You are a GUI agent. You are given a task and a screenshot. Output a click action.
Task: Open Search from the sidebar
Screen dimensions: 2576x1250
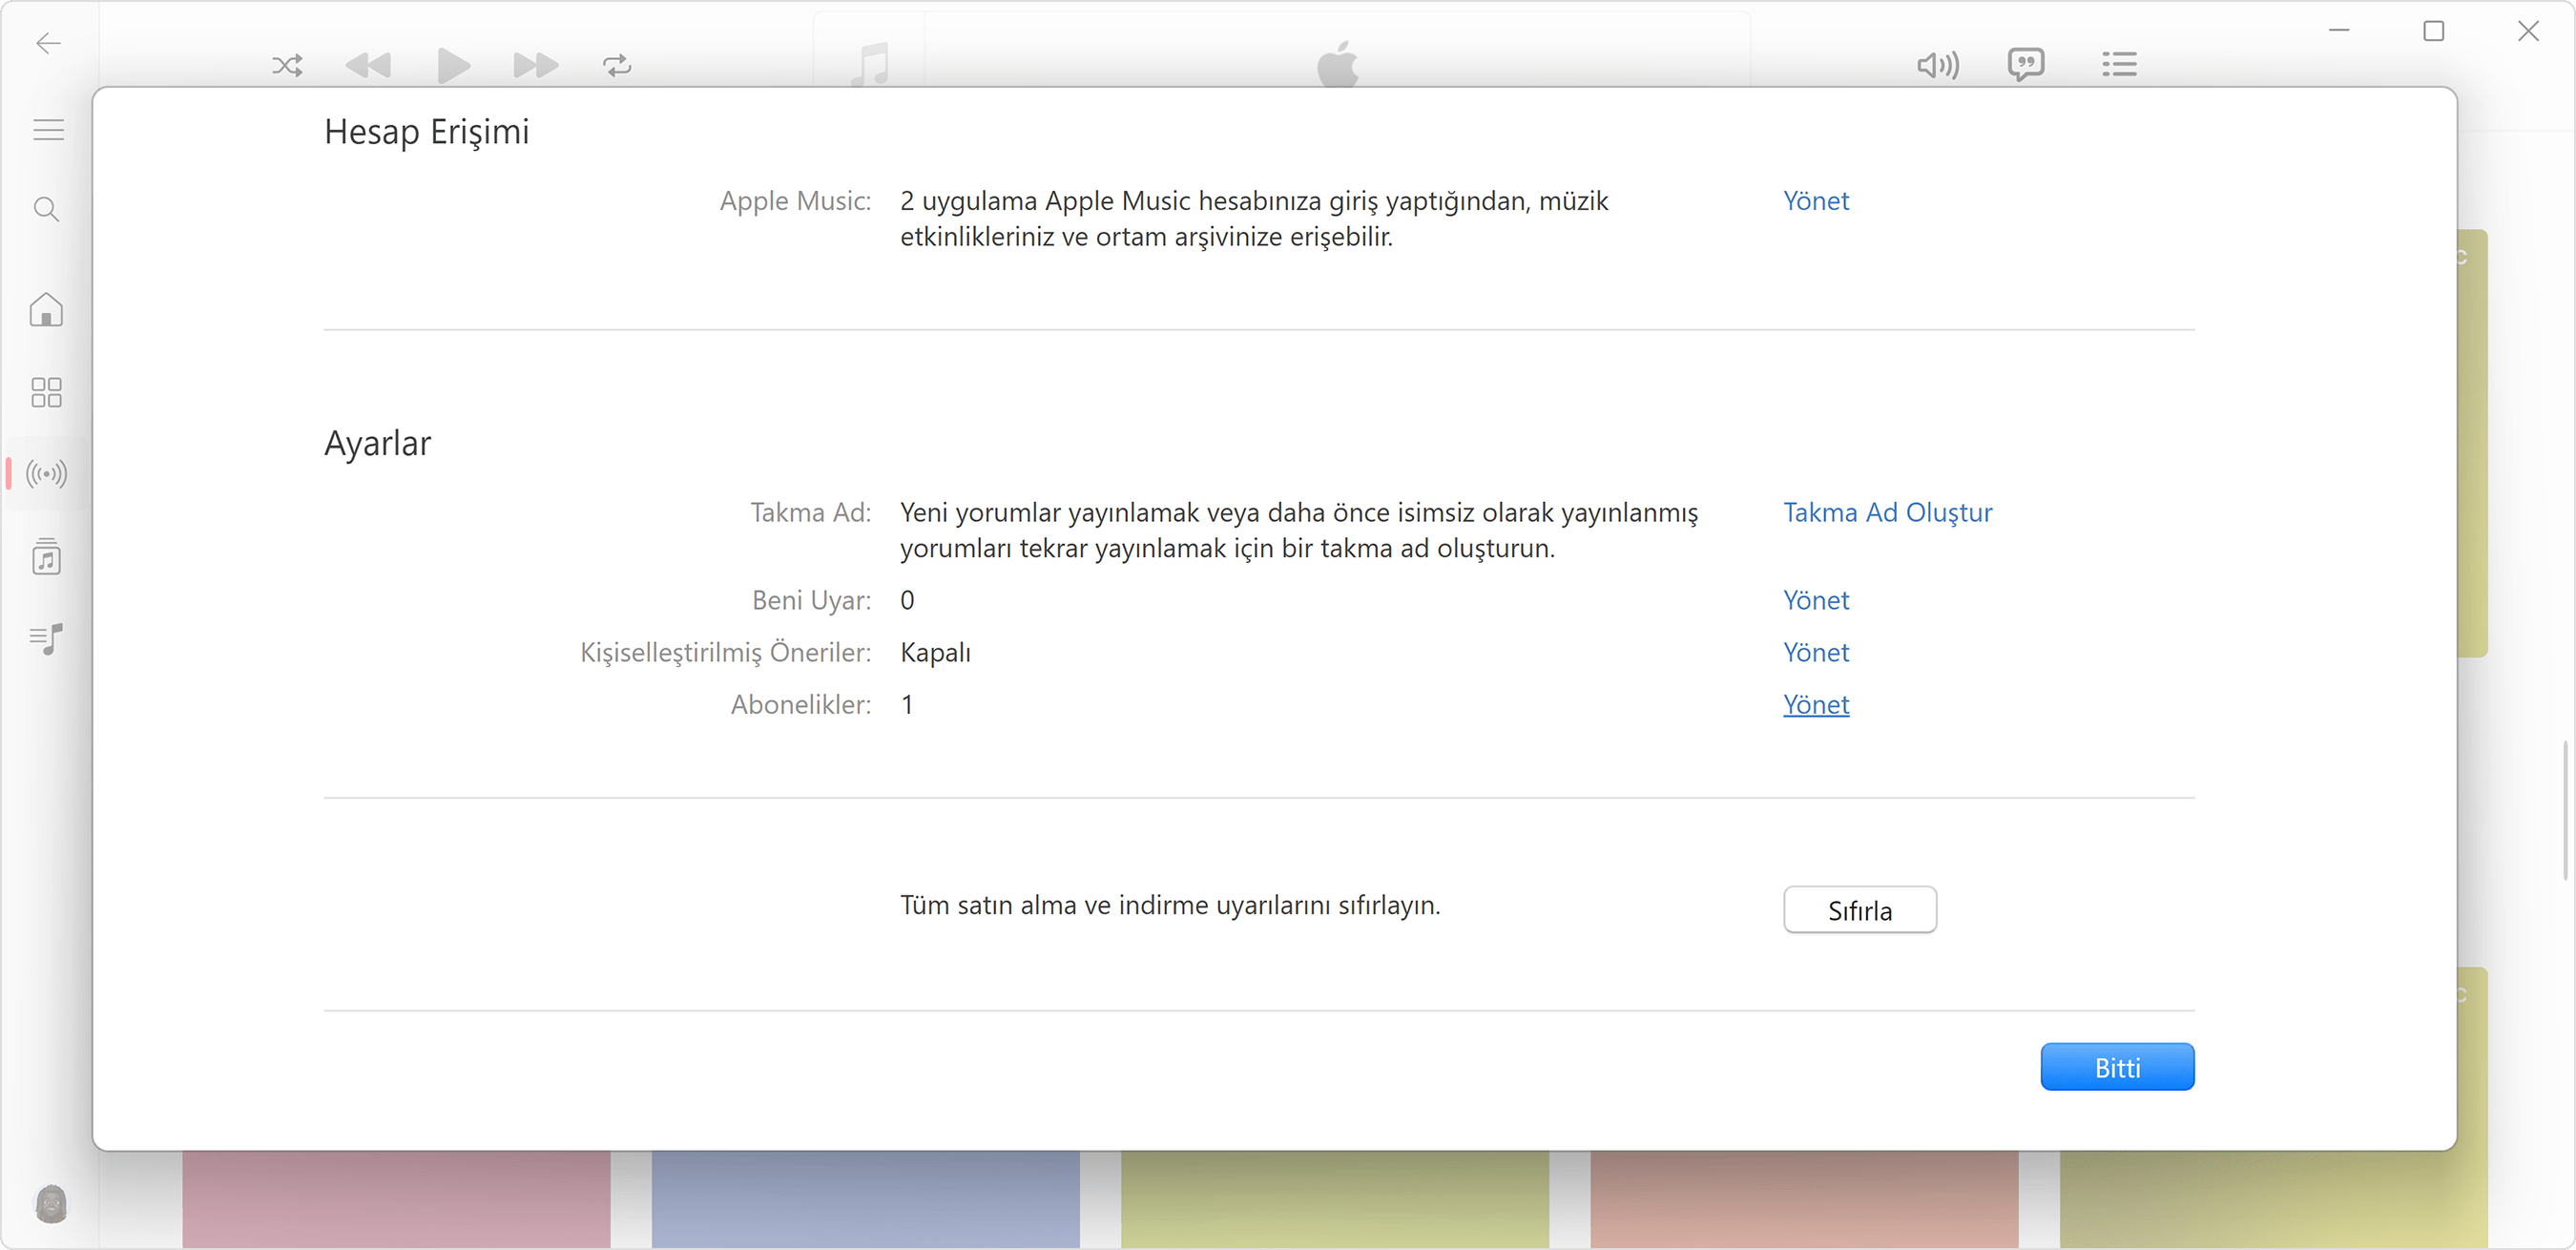click(x=45, y=209)
